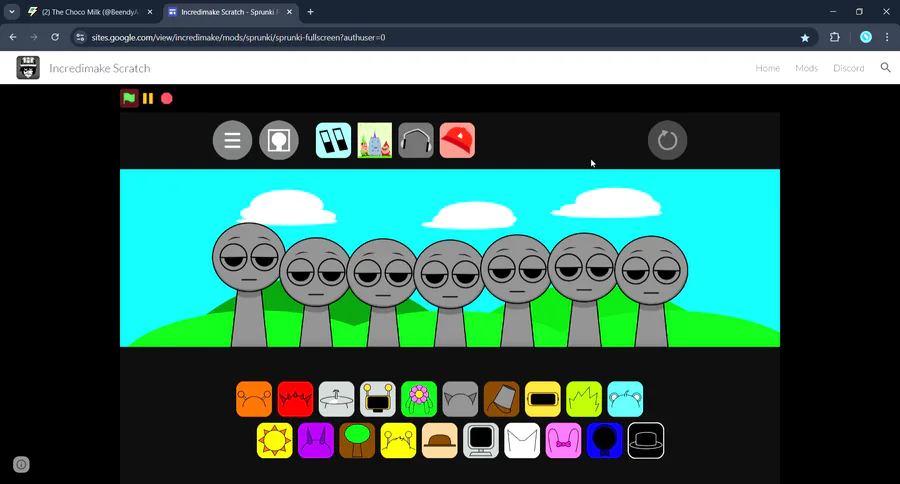Pick the pink bunny bow sound icon
Viewport: 900px width, 484px height.
(564, 440)
